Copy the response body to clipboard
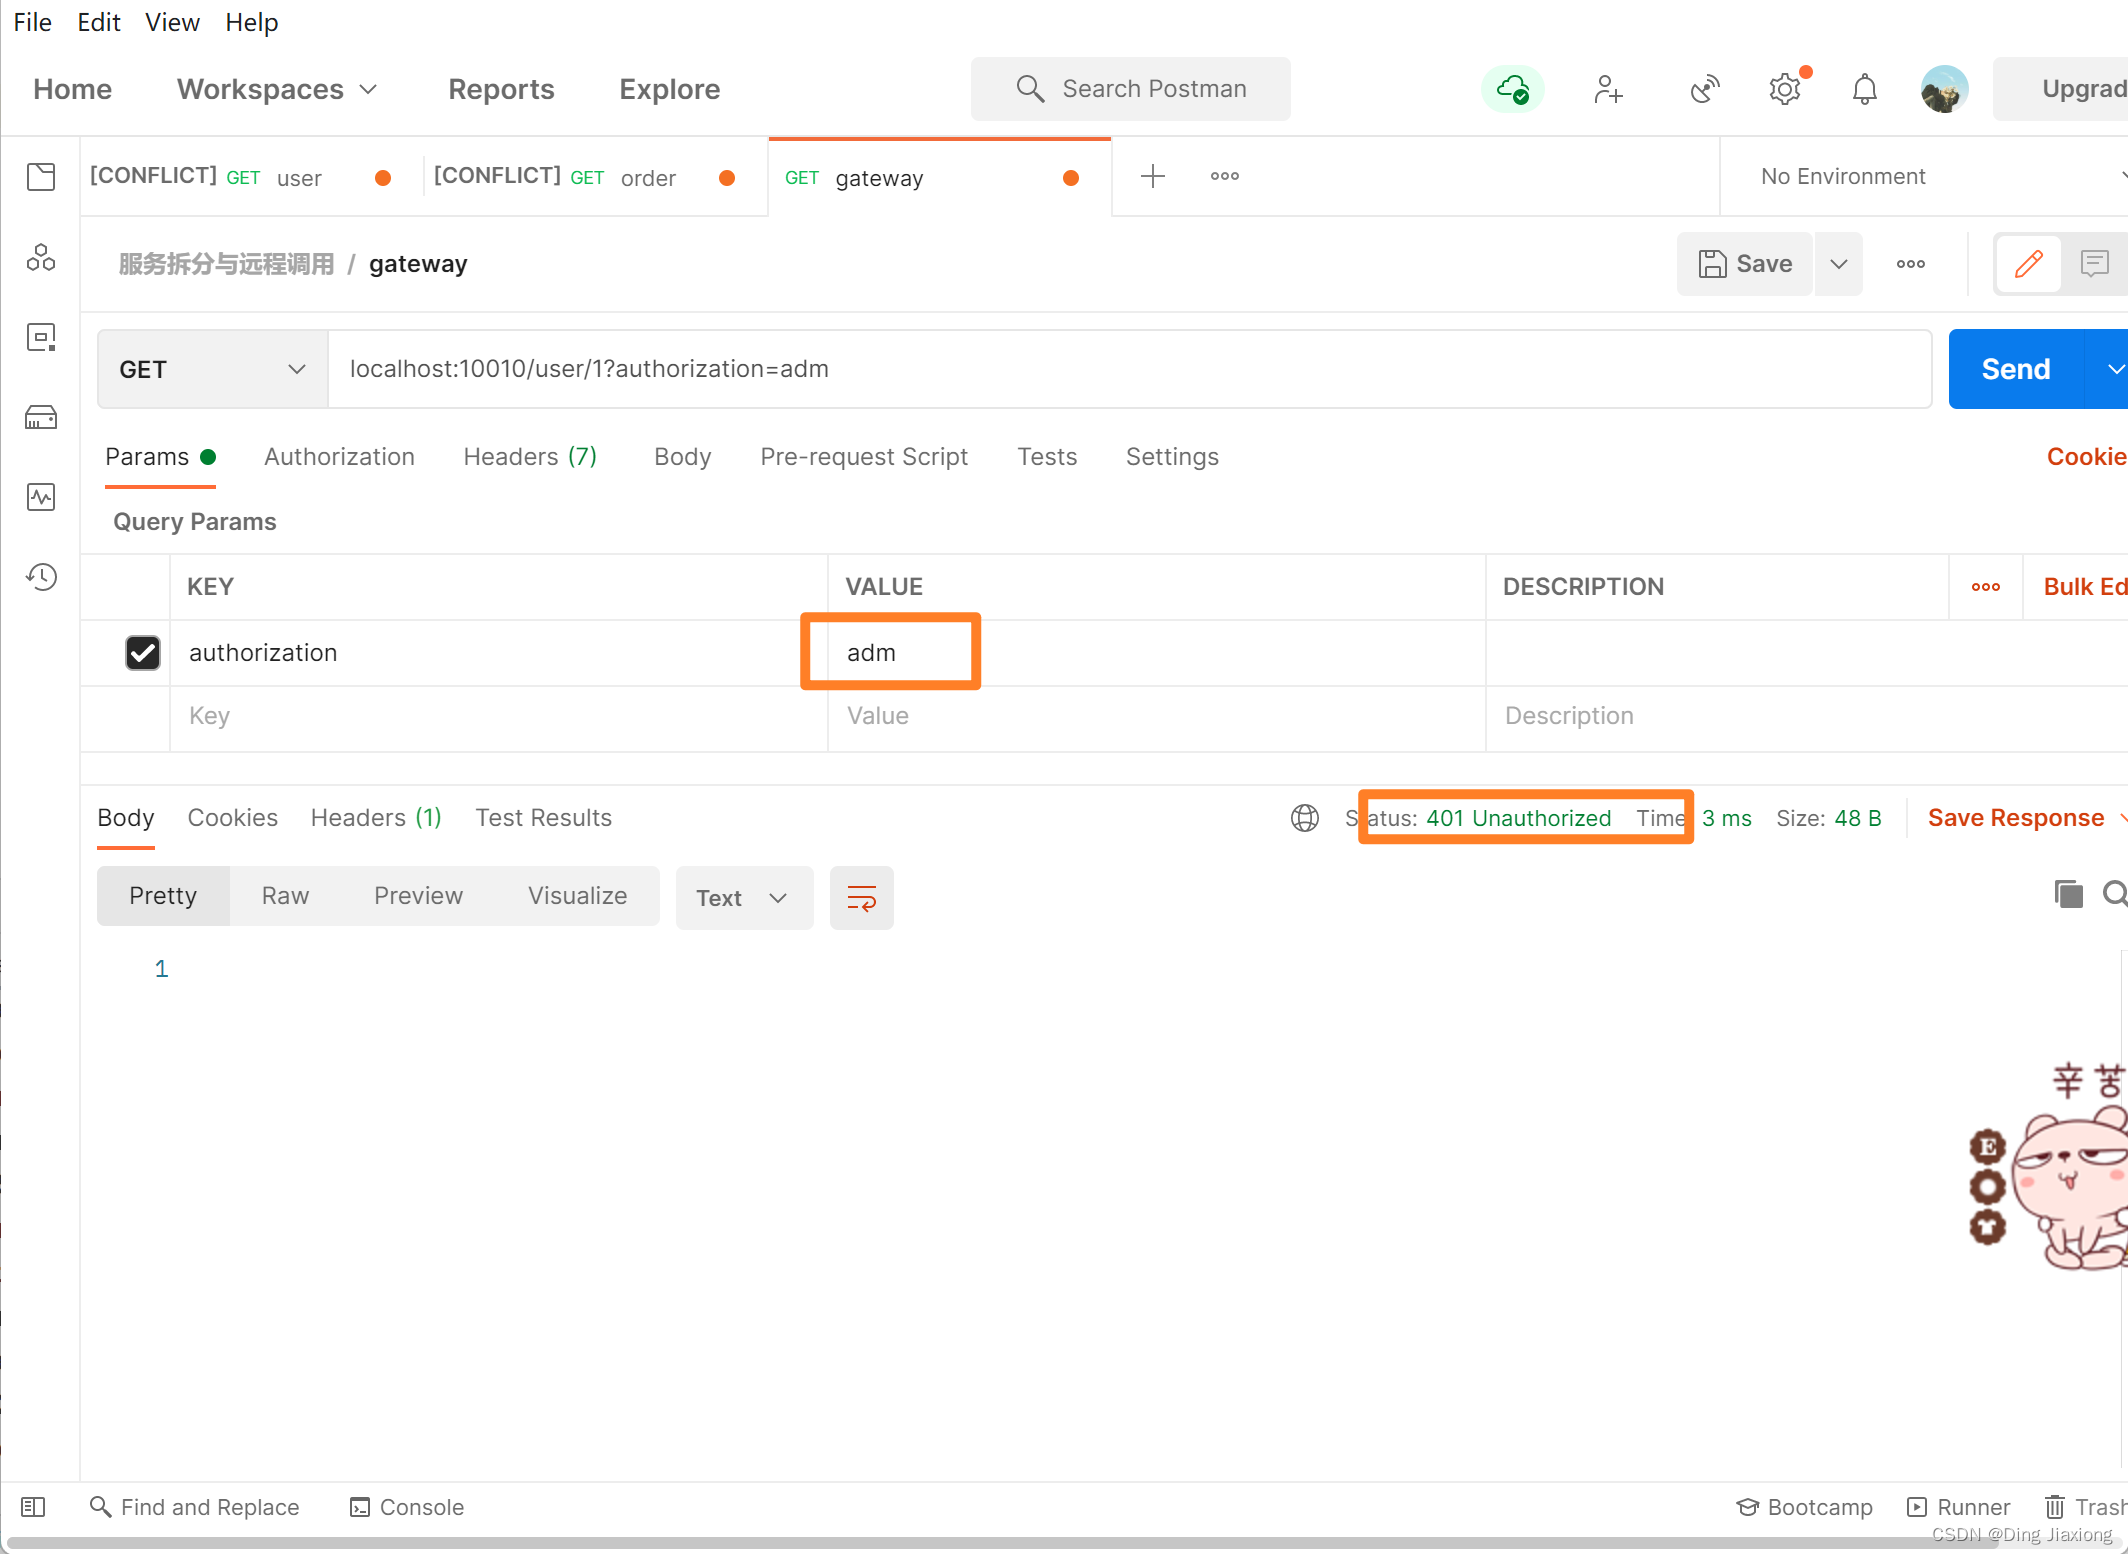This screenshot has height=1554, width=2128. pos(2068,893)
